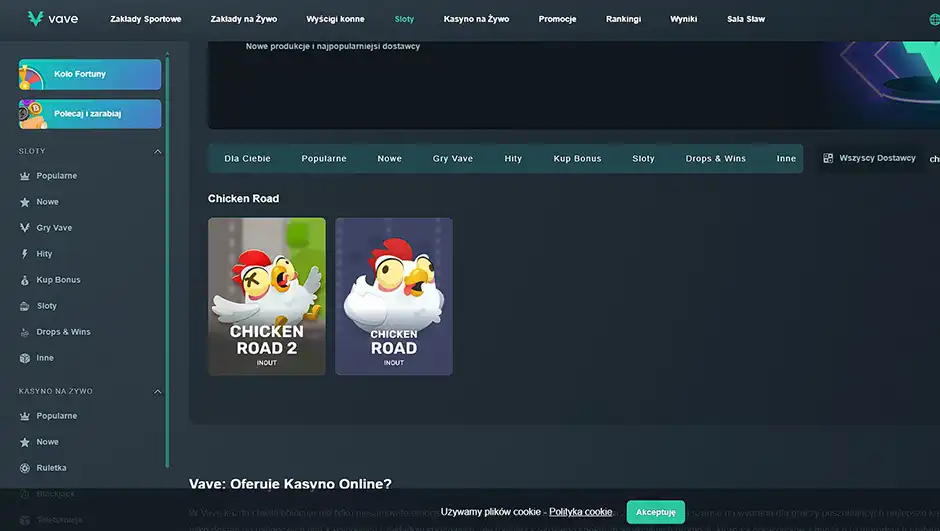Switch to the Drops & Wins category tab
This screenshot has width=940, height=531.
(716, 159)
